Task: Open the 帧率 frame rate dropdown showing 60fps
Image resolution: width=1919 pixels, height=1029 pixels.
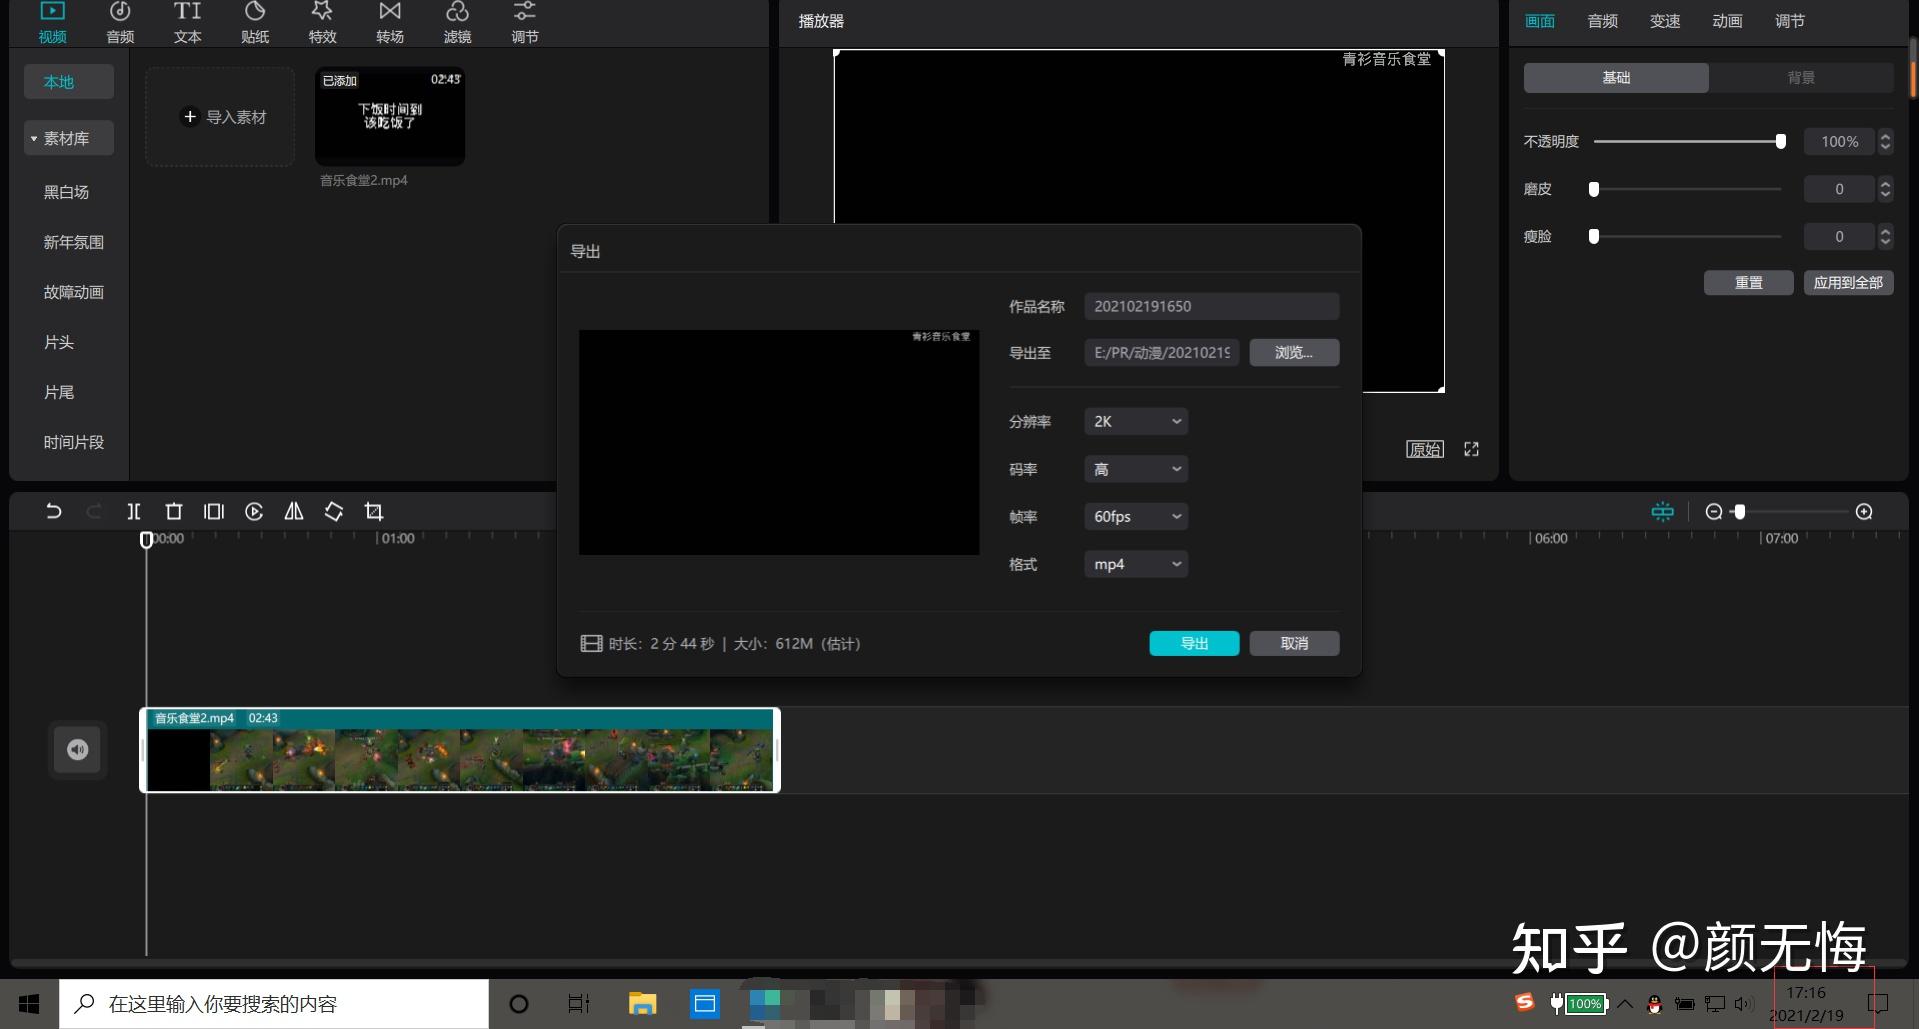Action: pos(1136,517)
